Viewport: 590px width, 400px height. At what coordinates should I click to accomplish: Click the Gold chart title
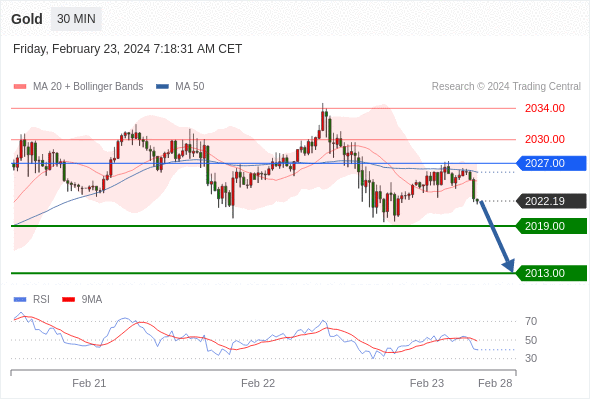27,19
